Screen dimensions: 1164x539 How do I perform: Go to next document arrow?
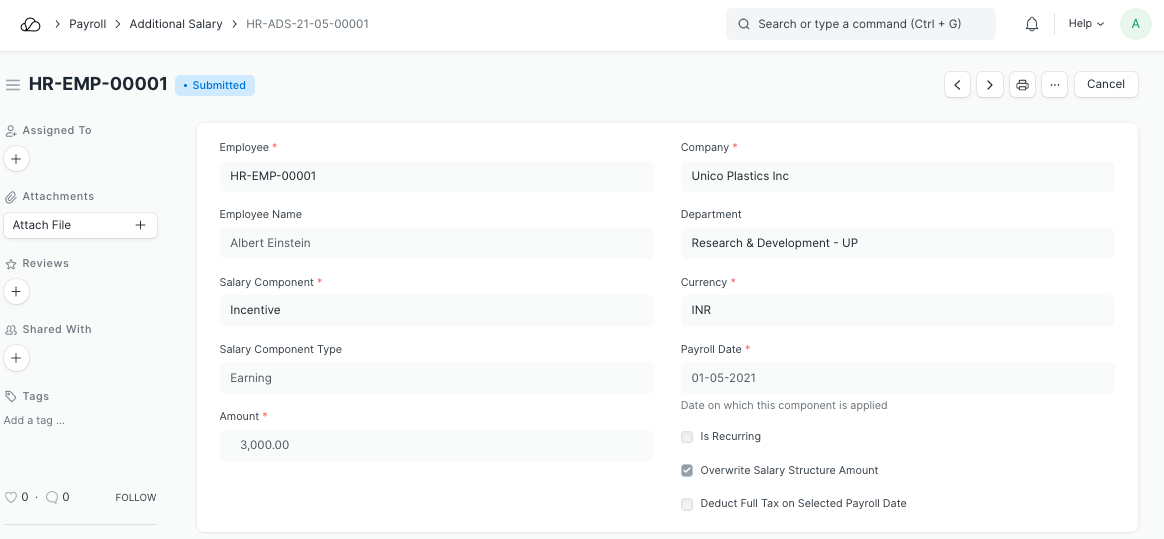[990, 85]
